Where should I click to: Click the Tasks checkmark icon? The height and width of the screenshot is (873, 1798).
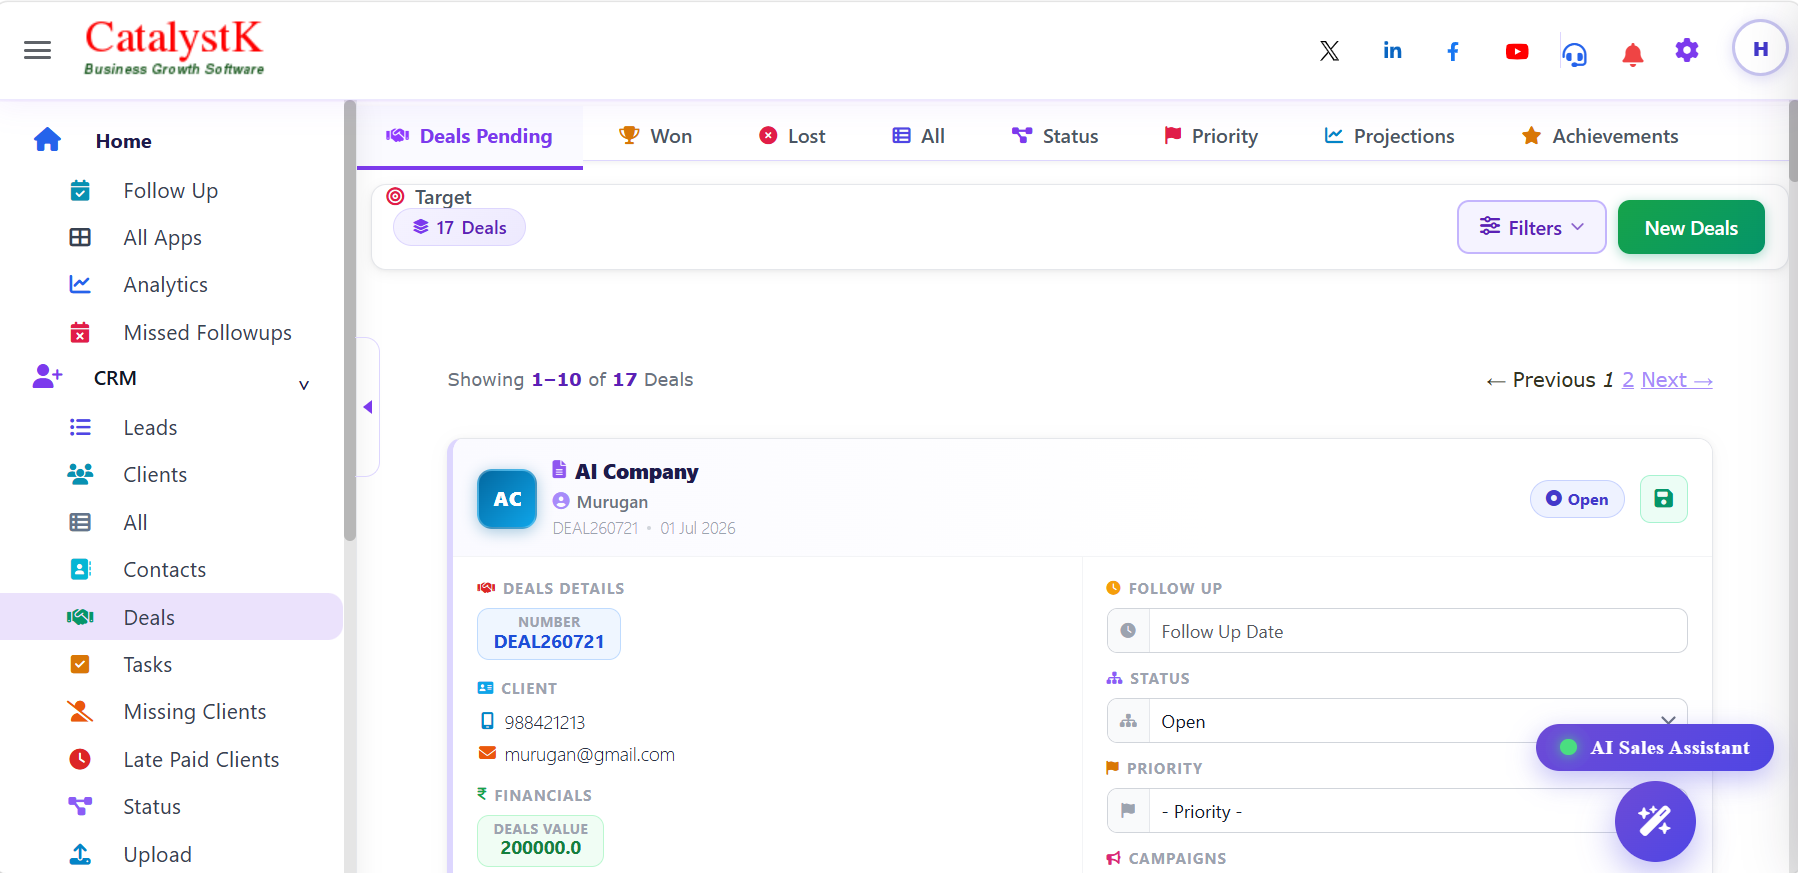coord(80,664)
